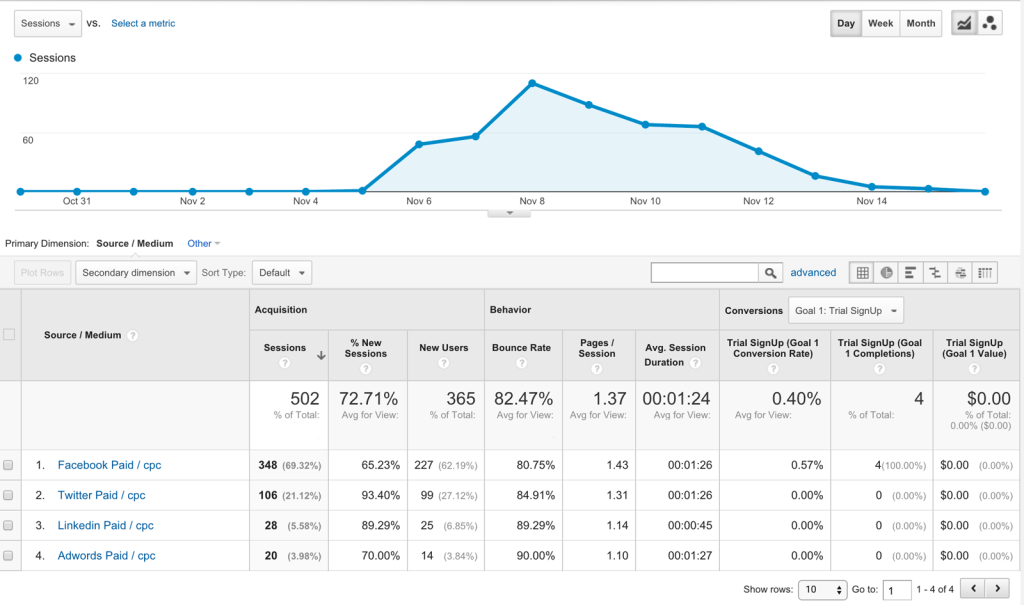
Task: Click the magnifier search icon in table filter
Action: pos(771,273)
